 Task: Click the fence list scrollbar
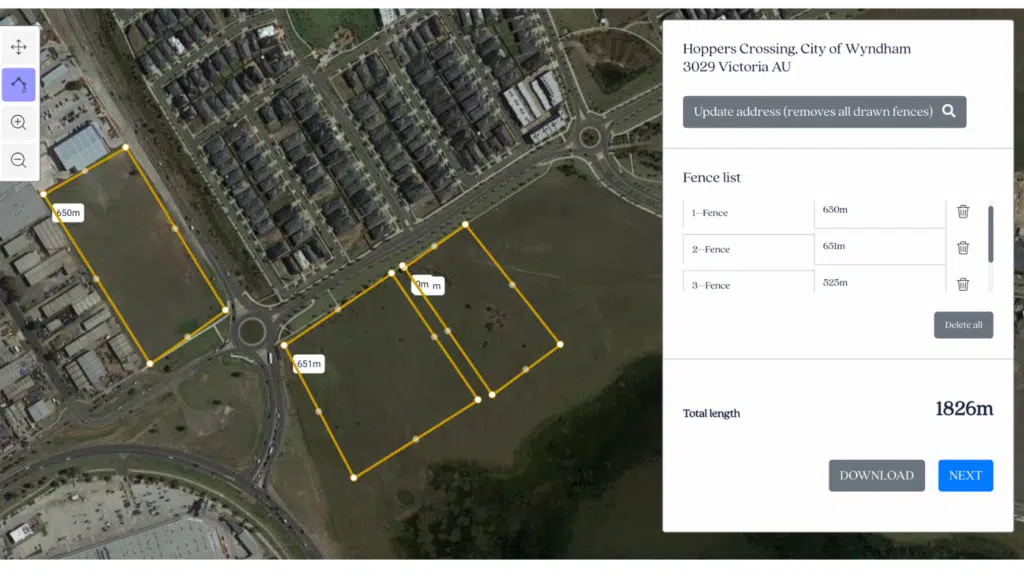(x=990, y=235)
